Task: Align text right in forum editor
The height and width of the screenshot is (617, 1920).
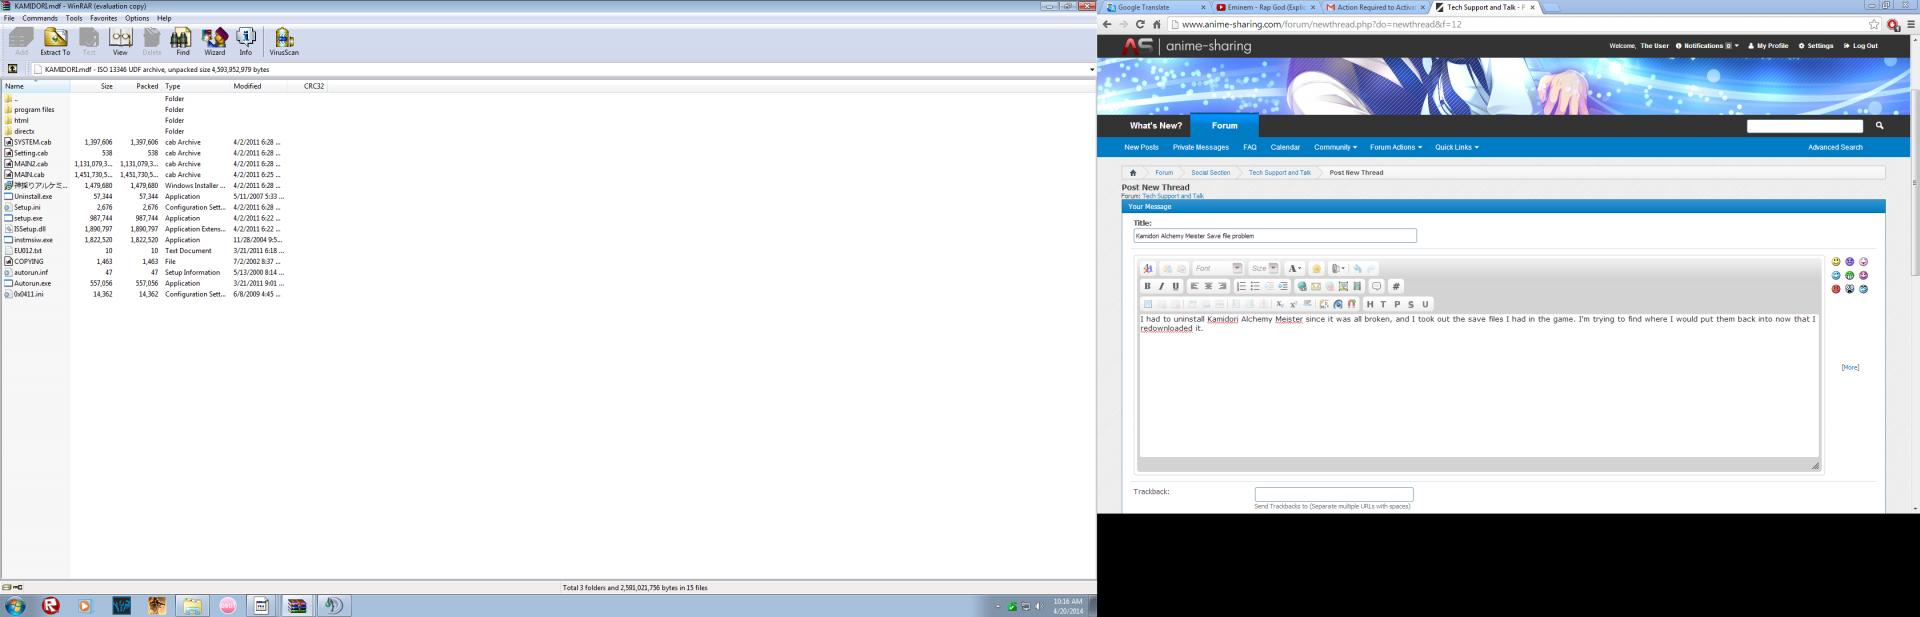Action: (1222, 286)
